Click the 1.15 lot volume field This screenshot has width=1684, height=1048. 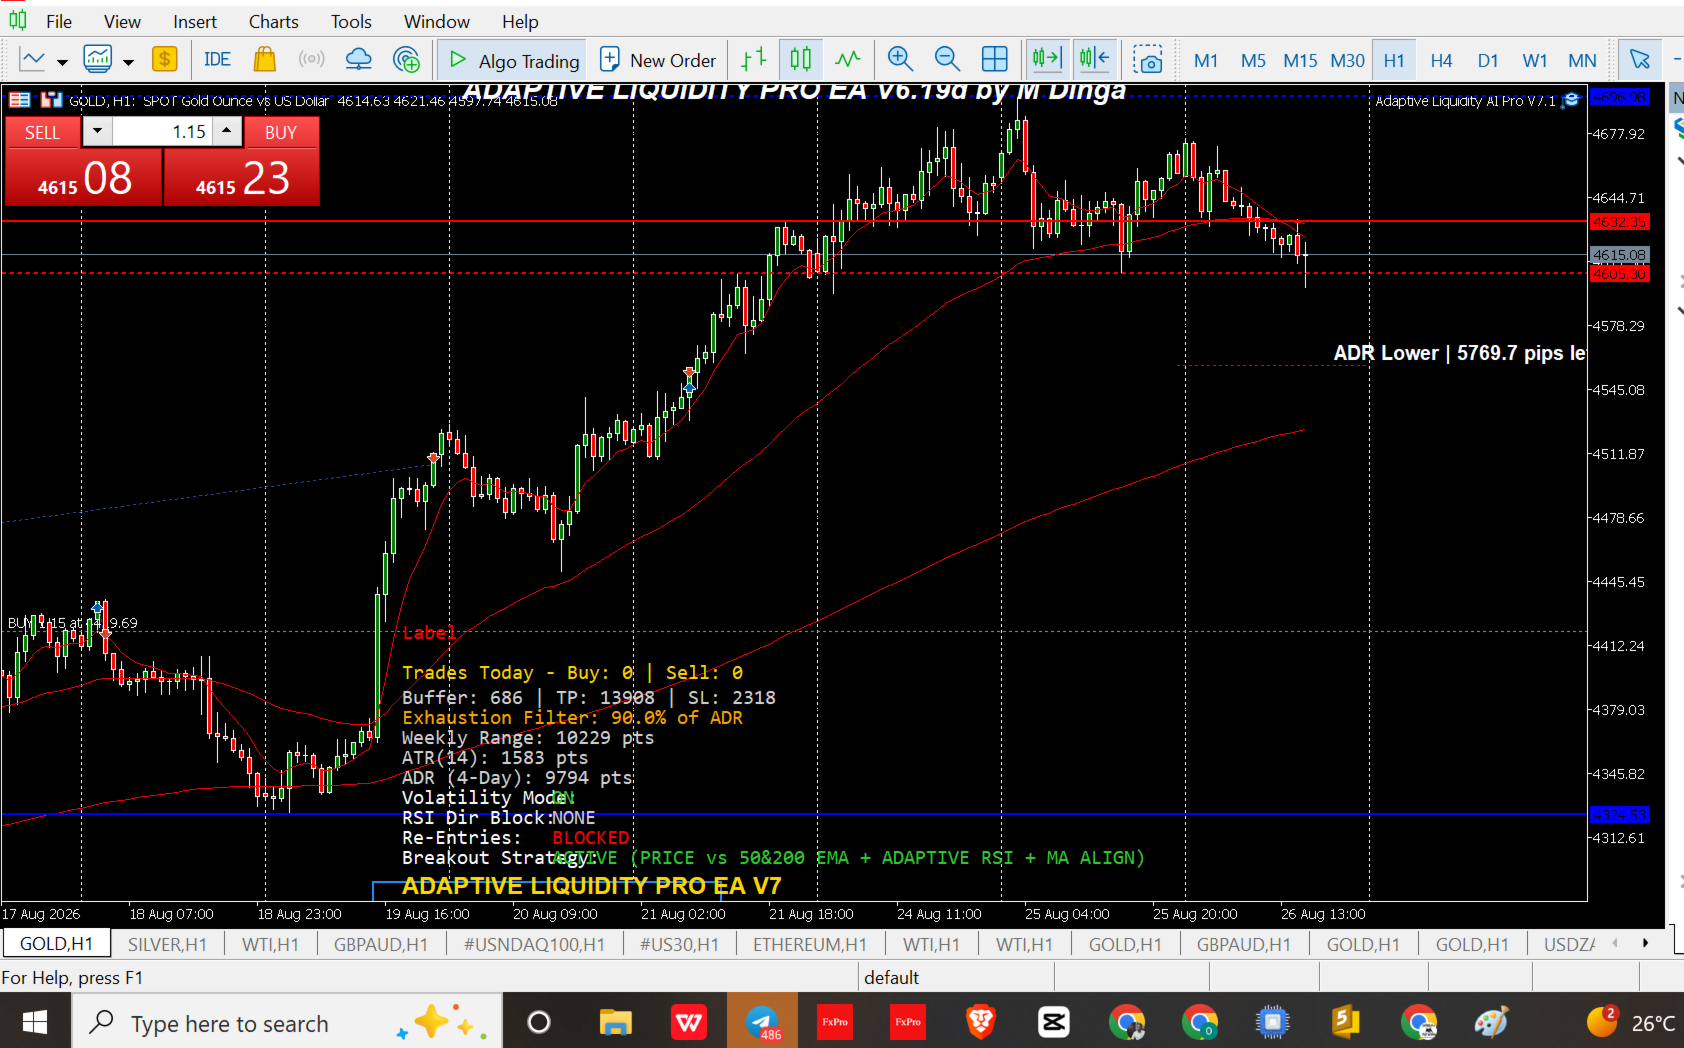[x=162, y=131]
